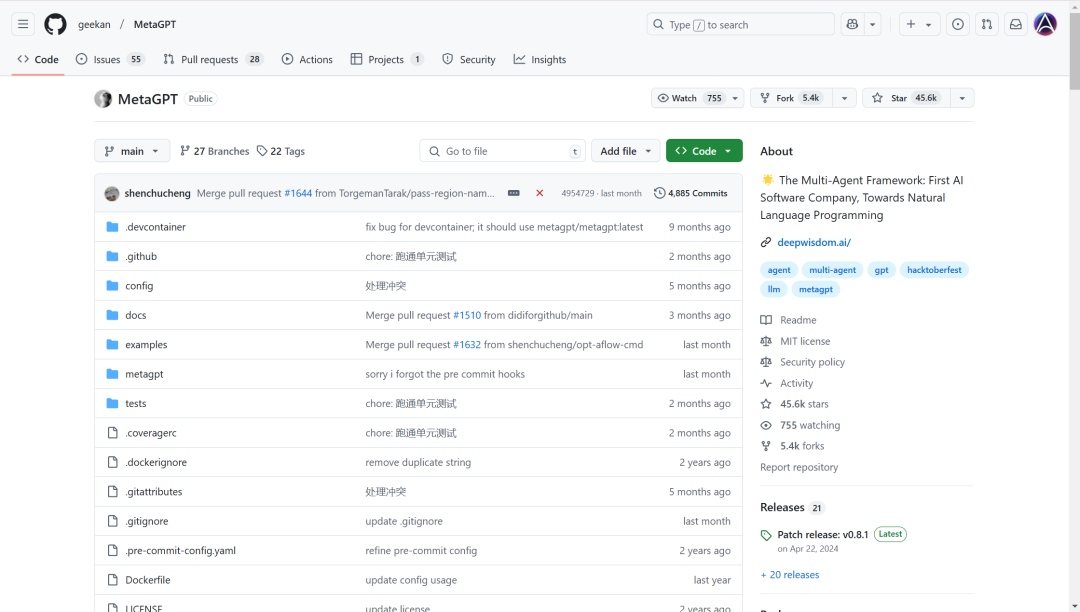Click the plus create-new icon
1080x612 pixels.
click(911, 24)
